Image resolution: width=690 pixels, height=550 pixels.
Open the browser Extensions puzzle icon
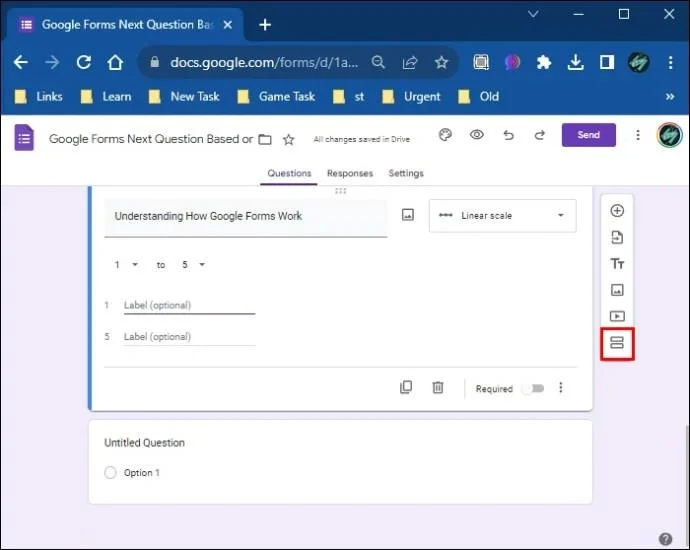coord(544,62)
